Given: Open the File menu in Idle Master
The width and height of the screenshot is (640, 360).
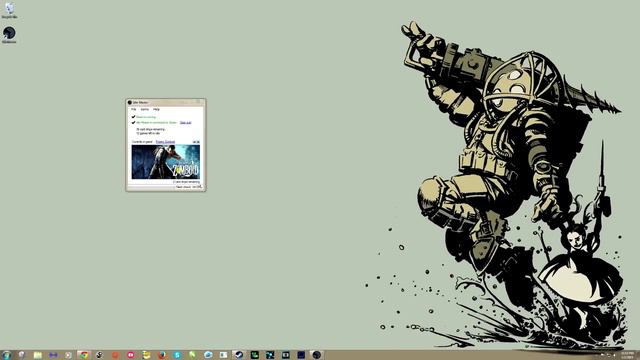Looking at the screenshot, I should point(133,109).
